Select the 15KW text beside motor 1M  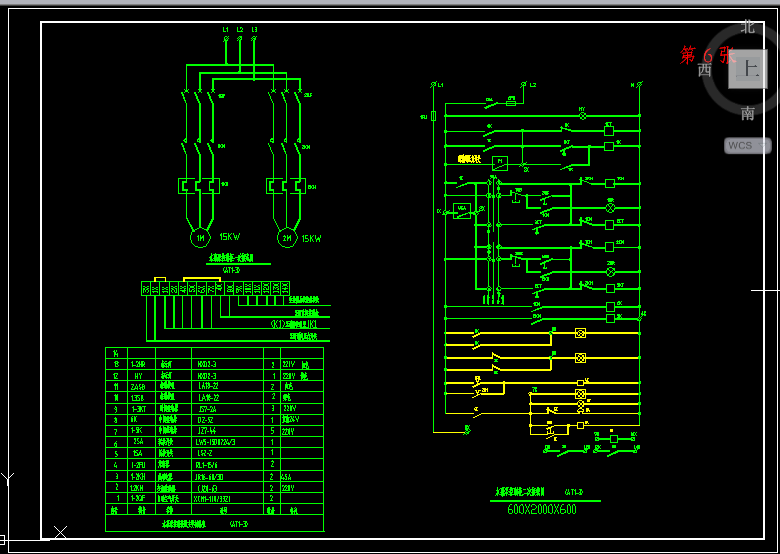click(230, 237)
